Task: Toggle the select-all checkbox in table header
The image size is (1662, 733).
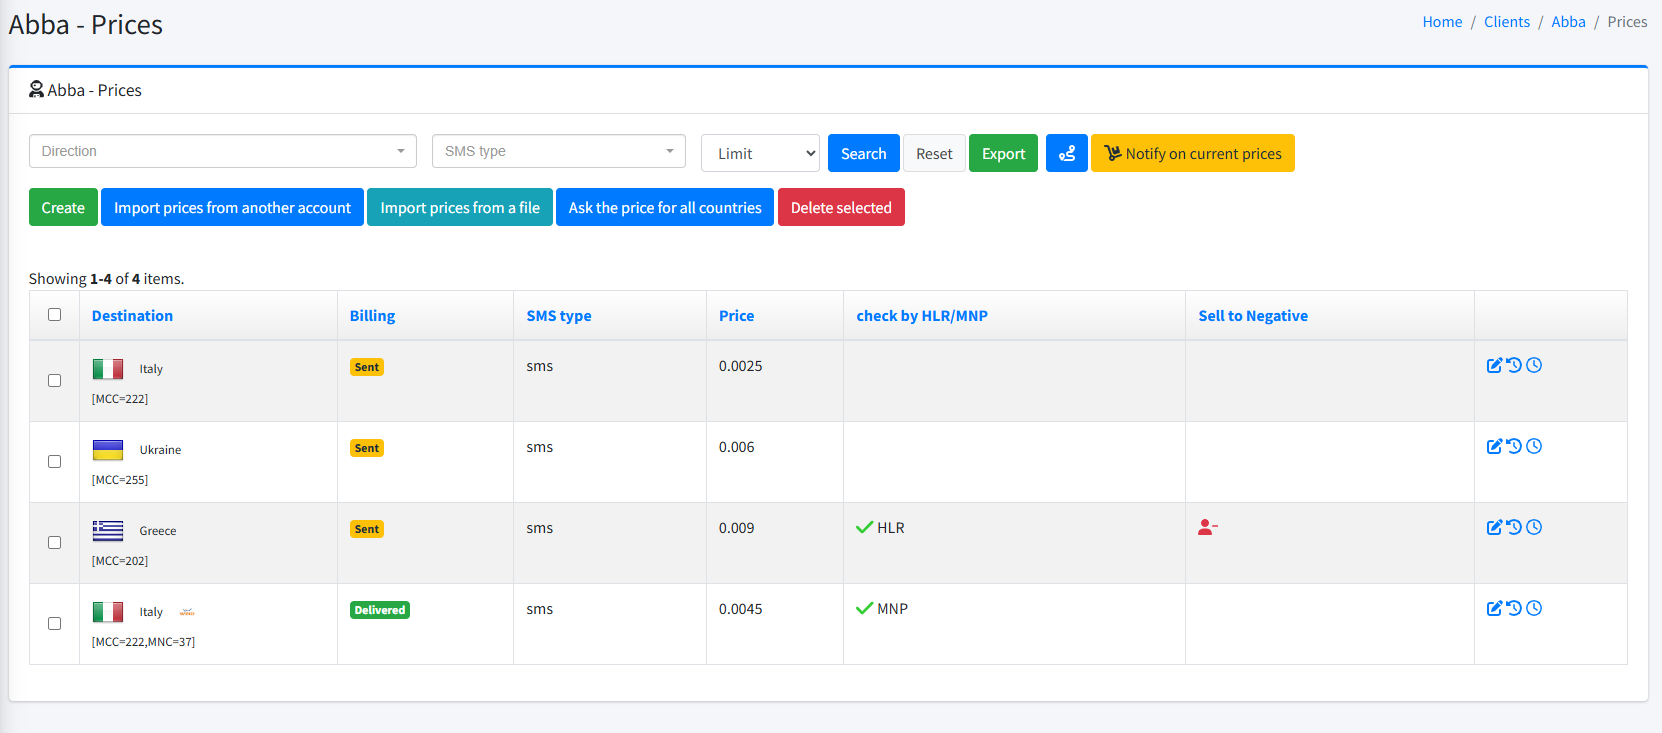Action: pyautogui.click(x=55, y=315)
